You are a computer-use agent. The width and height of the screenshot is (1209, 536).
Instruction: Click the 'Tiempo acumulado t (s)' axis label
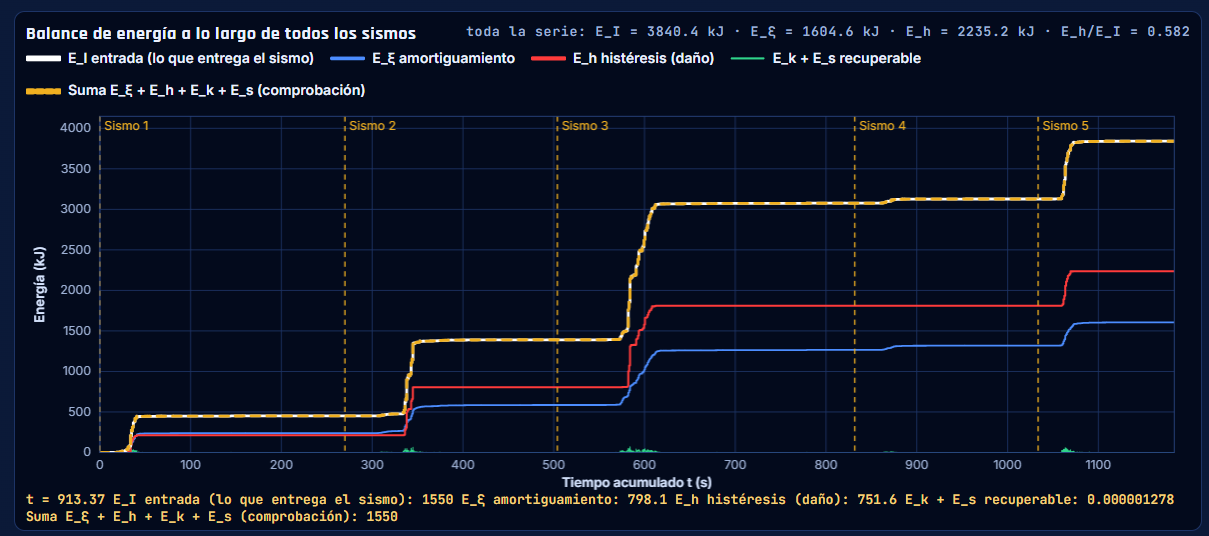pos(636,482)
